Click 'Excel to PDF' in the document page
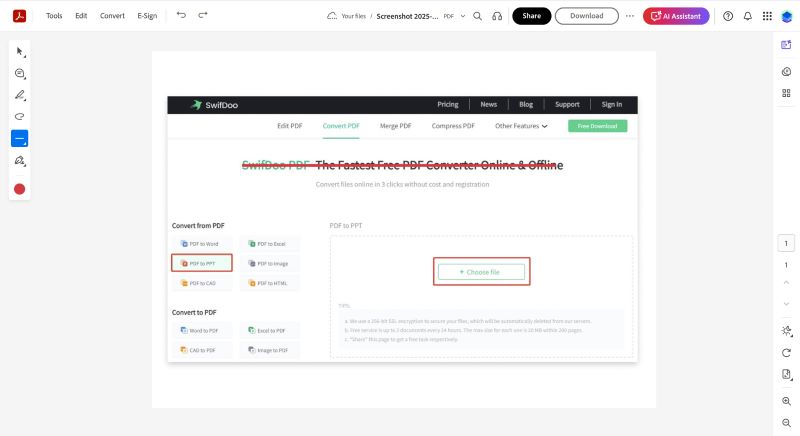 click(x=271, y=330)
